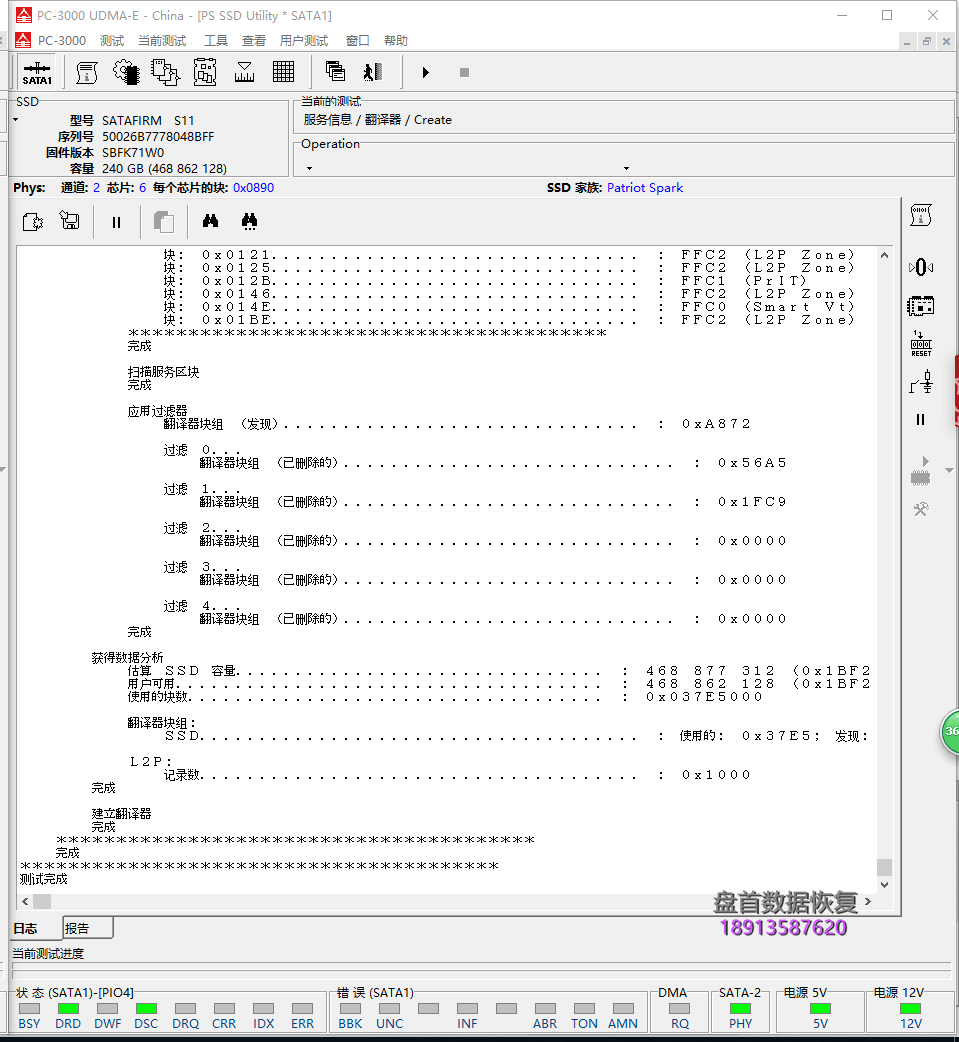Click the greyed chip with play icon
This screenshot has width=959, height=1042.
pyautogui.click(x=920, y=470)
